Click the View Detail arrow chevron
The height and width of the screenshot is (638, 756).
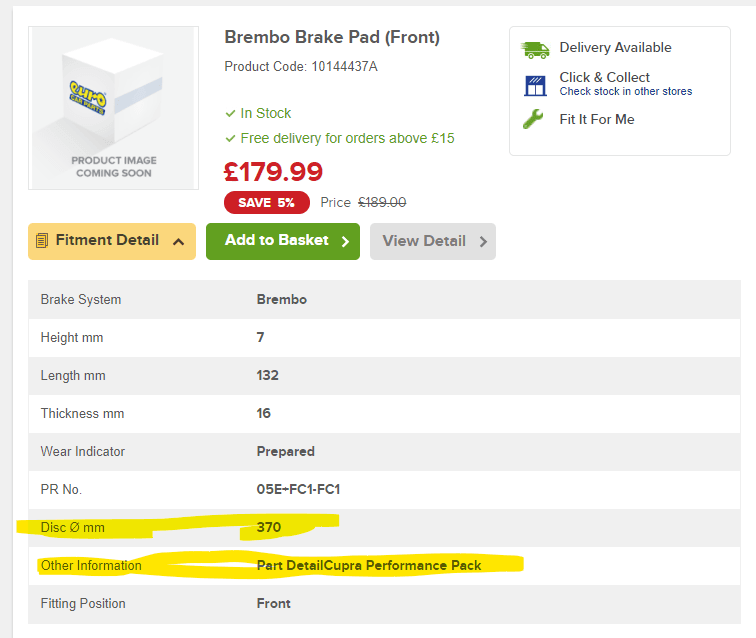[482, 241]
